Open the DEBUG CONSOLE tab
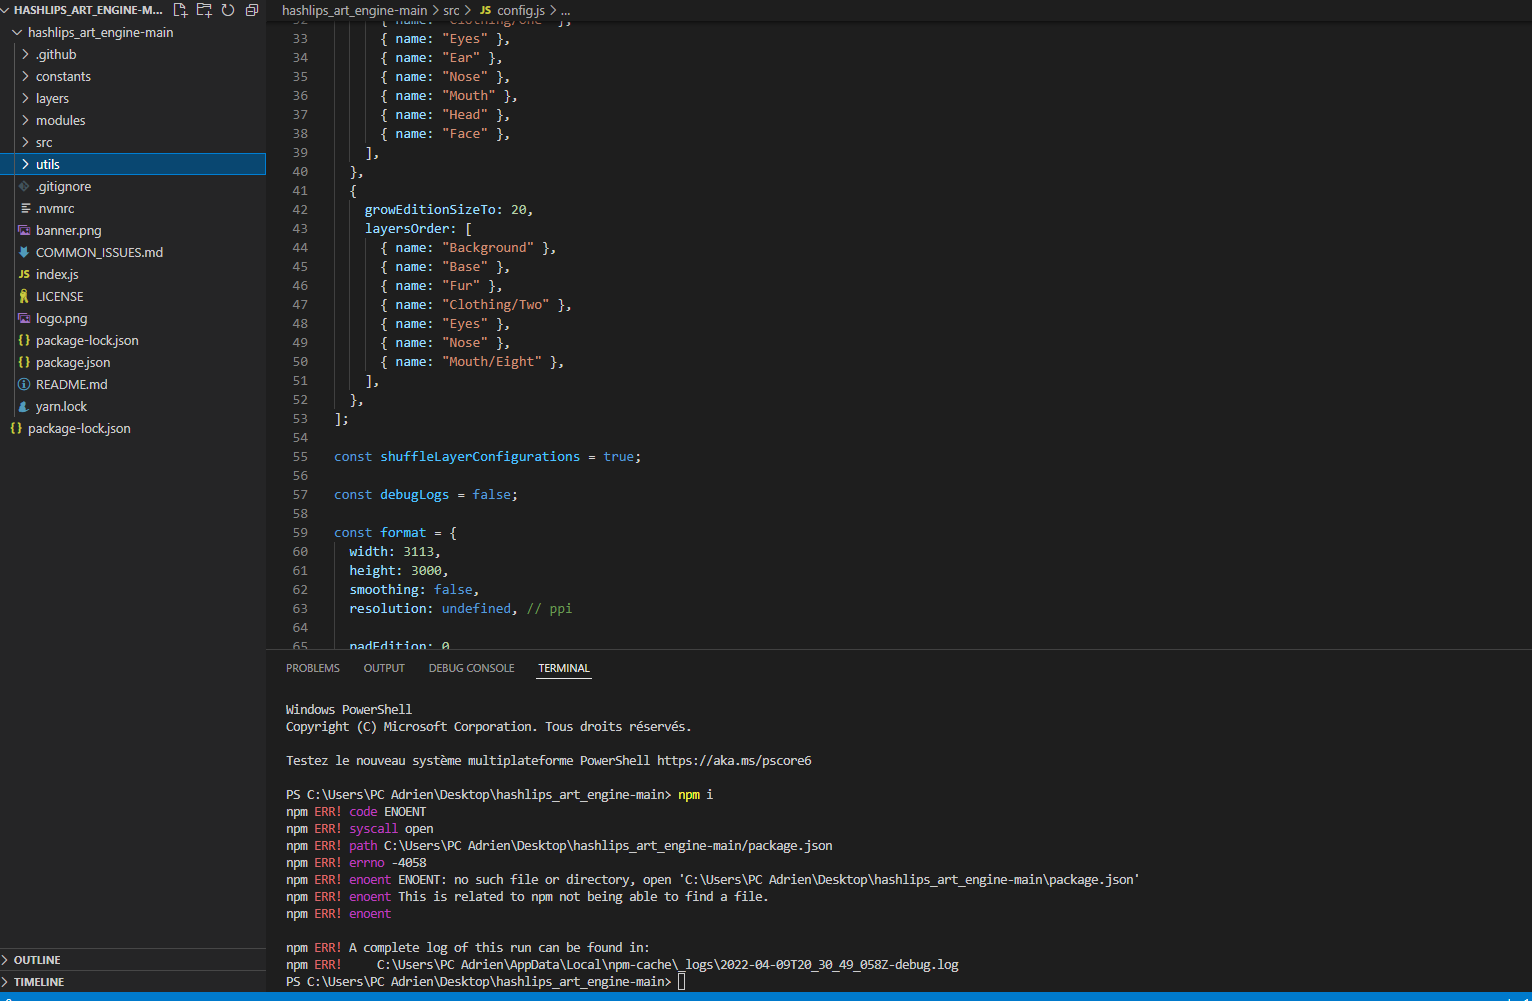Viewport: 1532px width, 1001px height. coord(471,667)
